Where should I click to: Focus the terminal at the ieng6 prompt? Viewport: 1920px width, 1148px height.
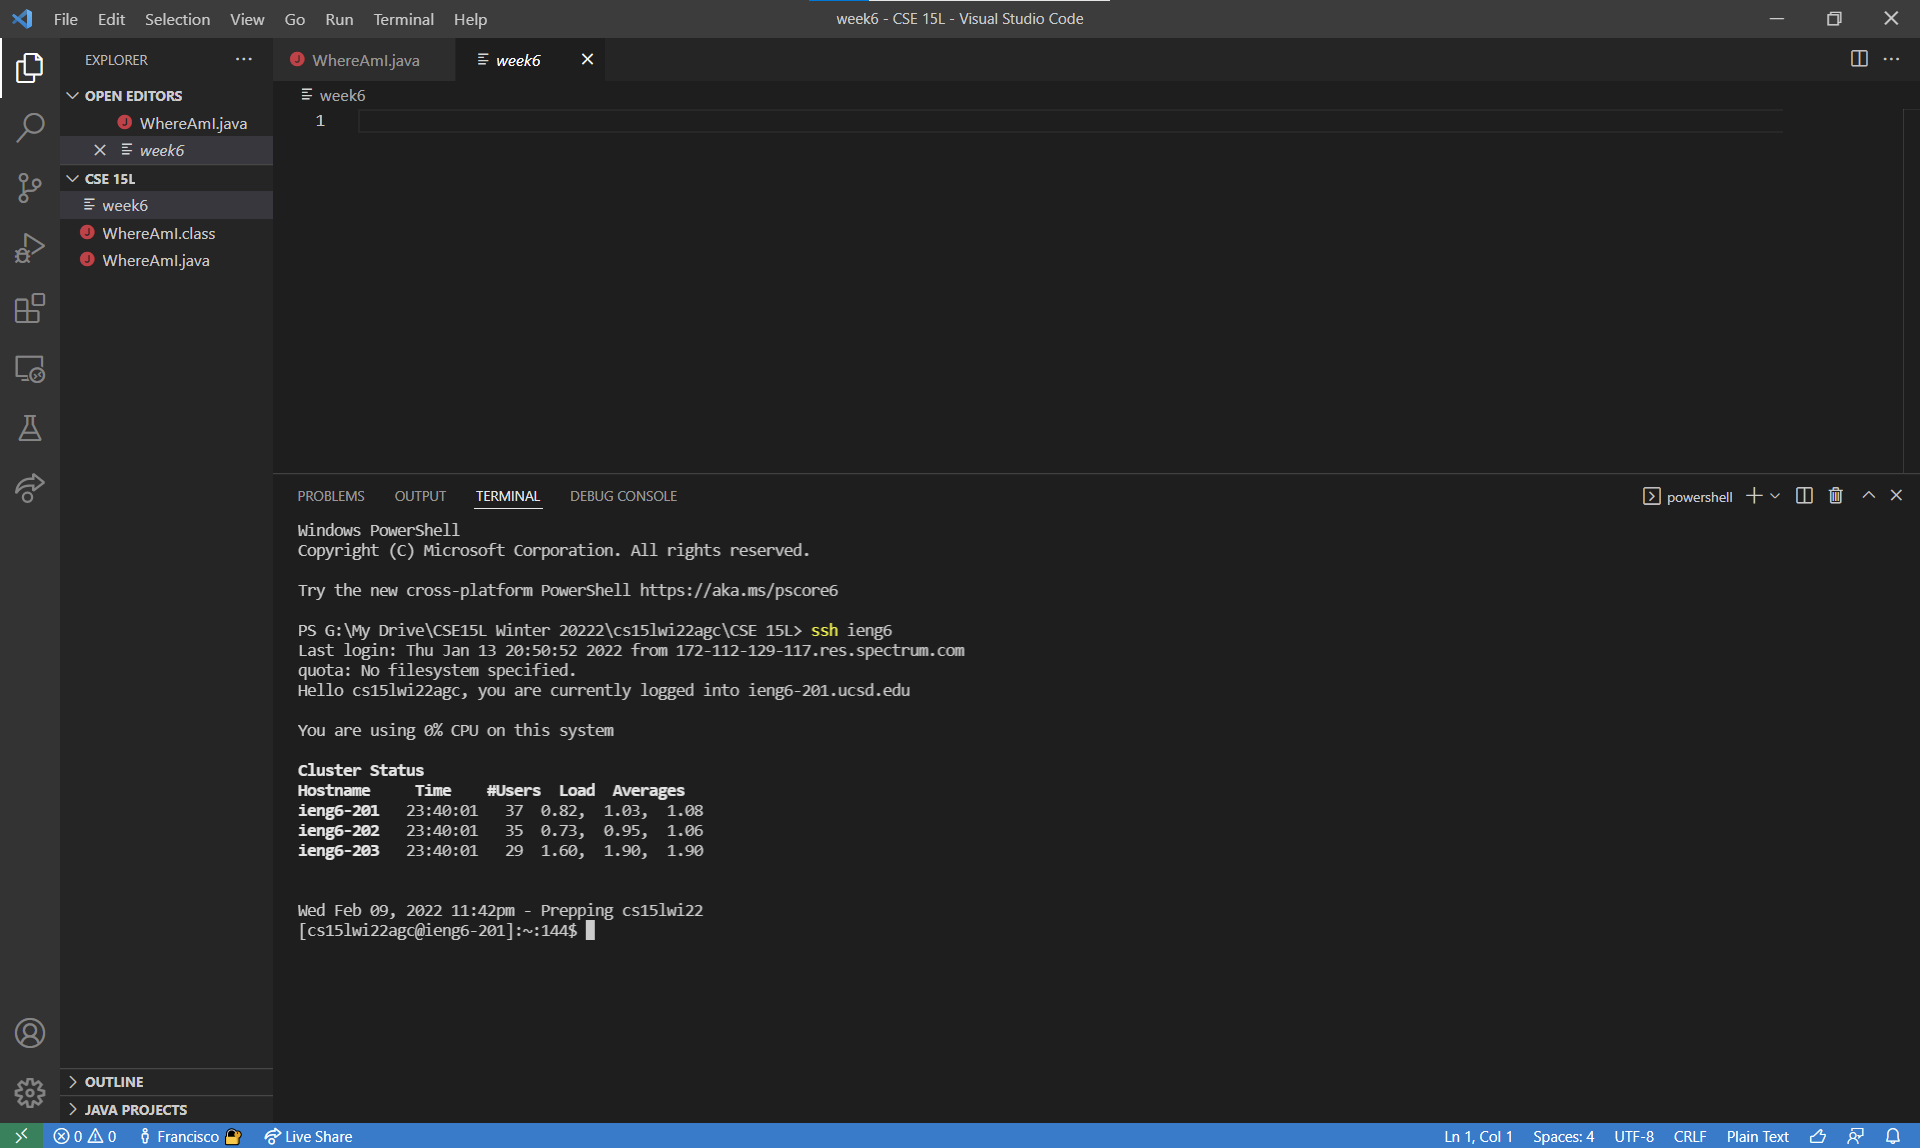[590, 930]
